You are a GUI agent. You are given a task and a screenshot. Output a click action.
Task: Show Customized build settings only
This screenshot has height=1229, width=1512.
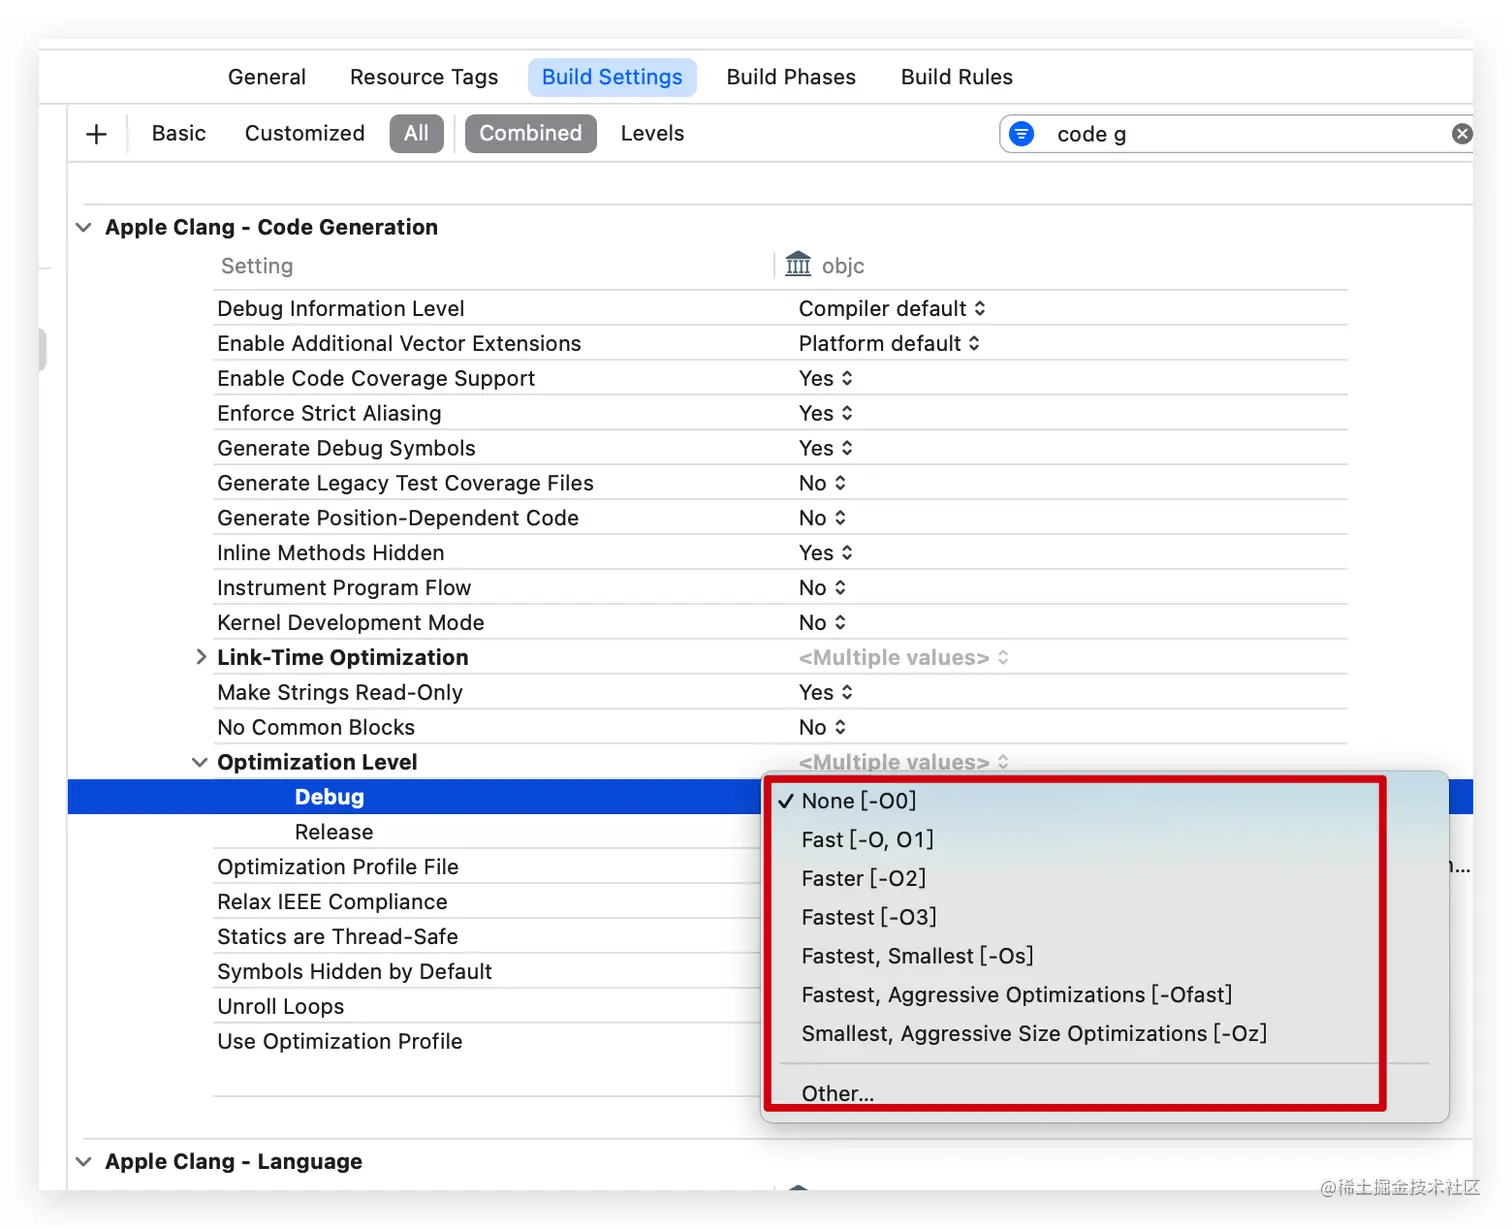[x=305, y=134]
